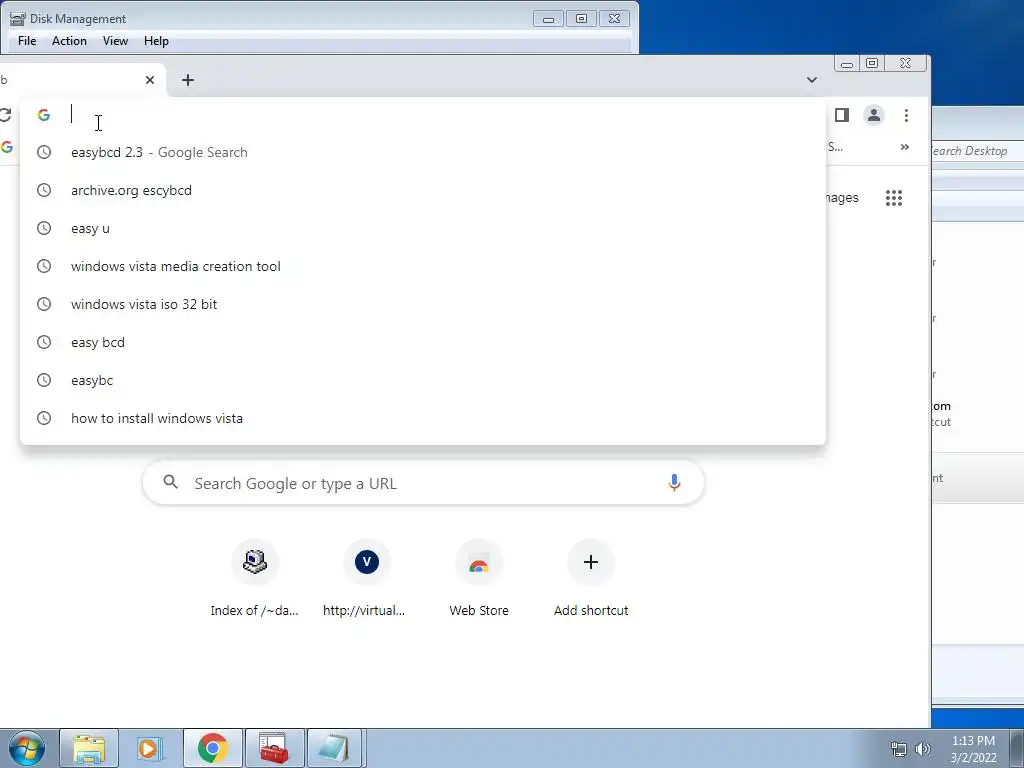Click taskbar clock showing 1:13 PM

(973, 749)
